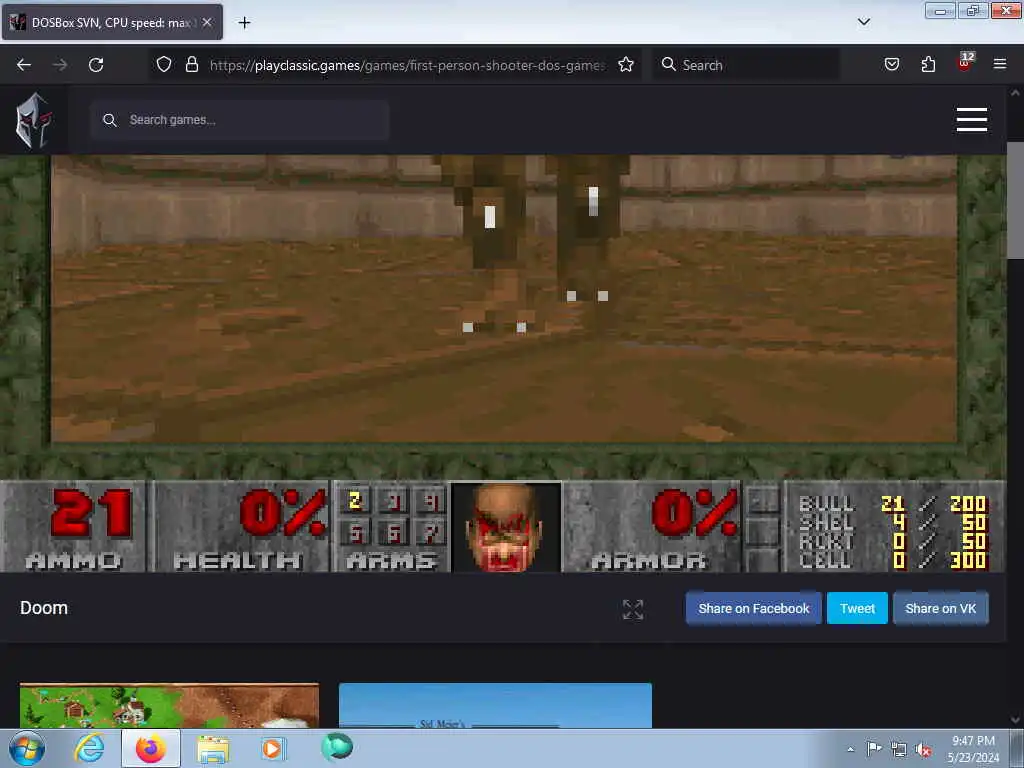The image size is (1024, 768).
Task: Click Share on VK button
Action: coord(940,609)
